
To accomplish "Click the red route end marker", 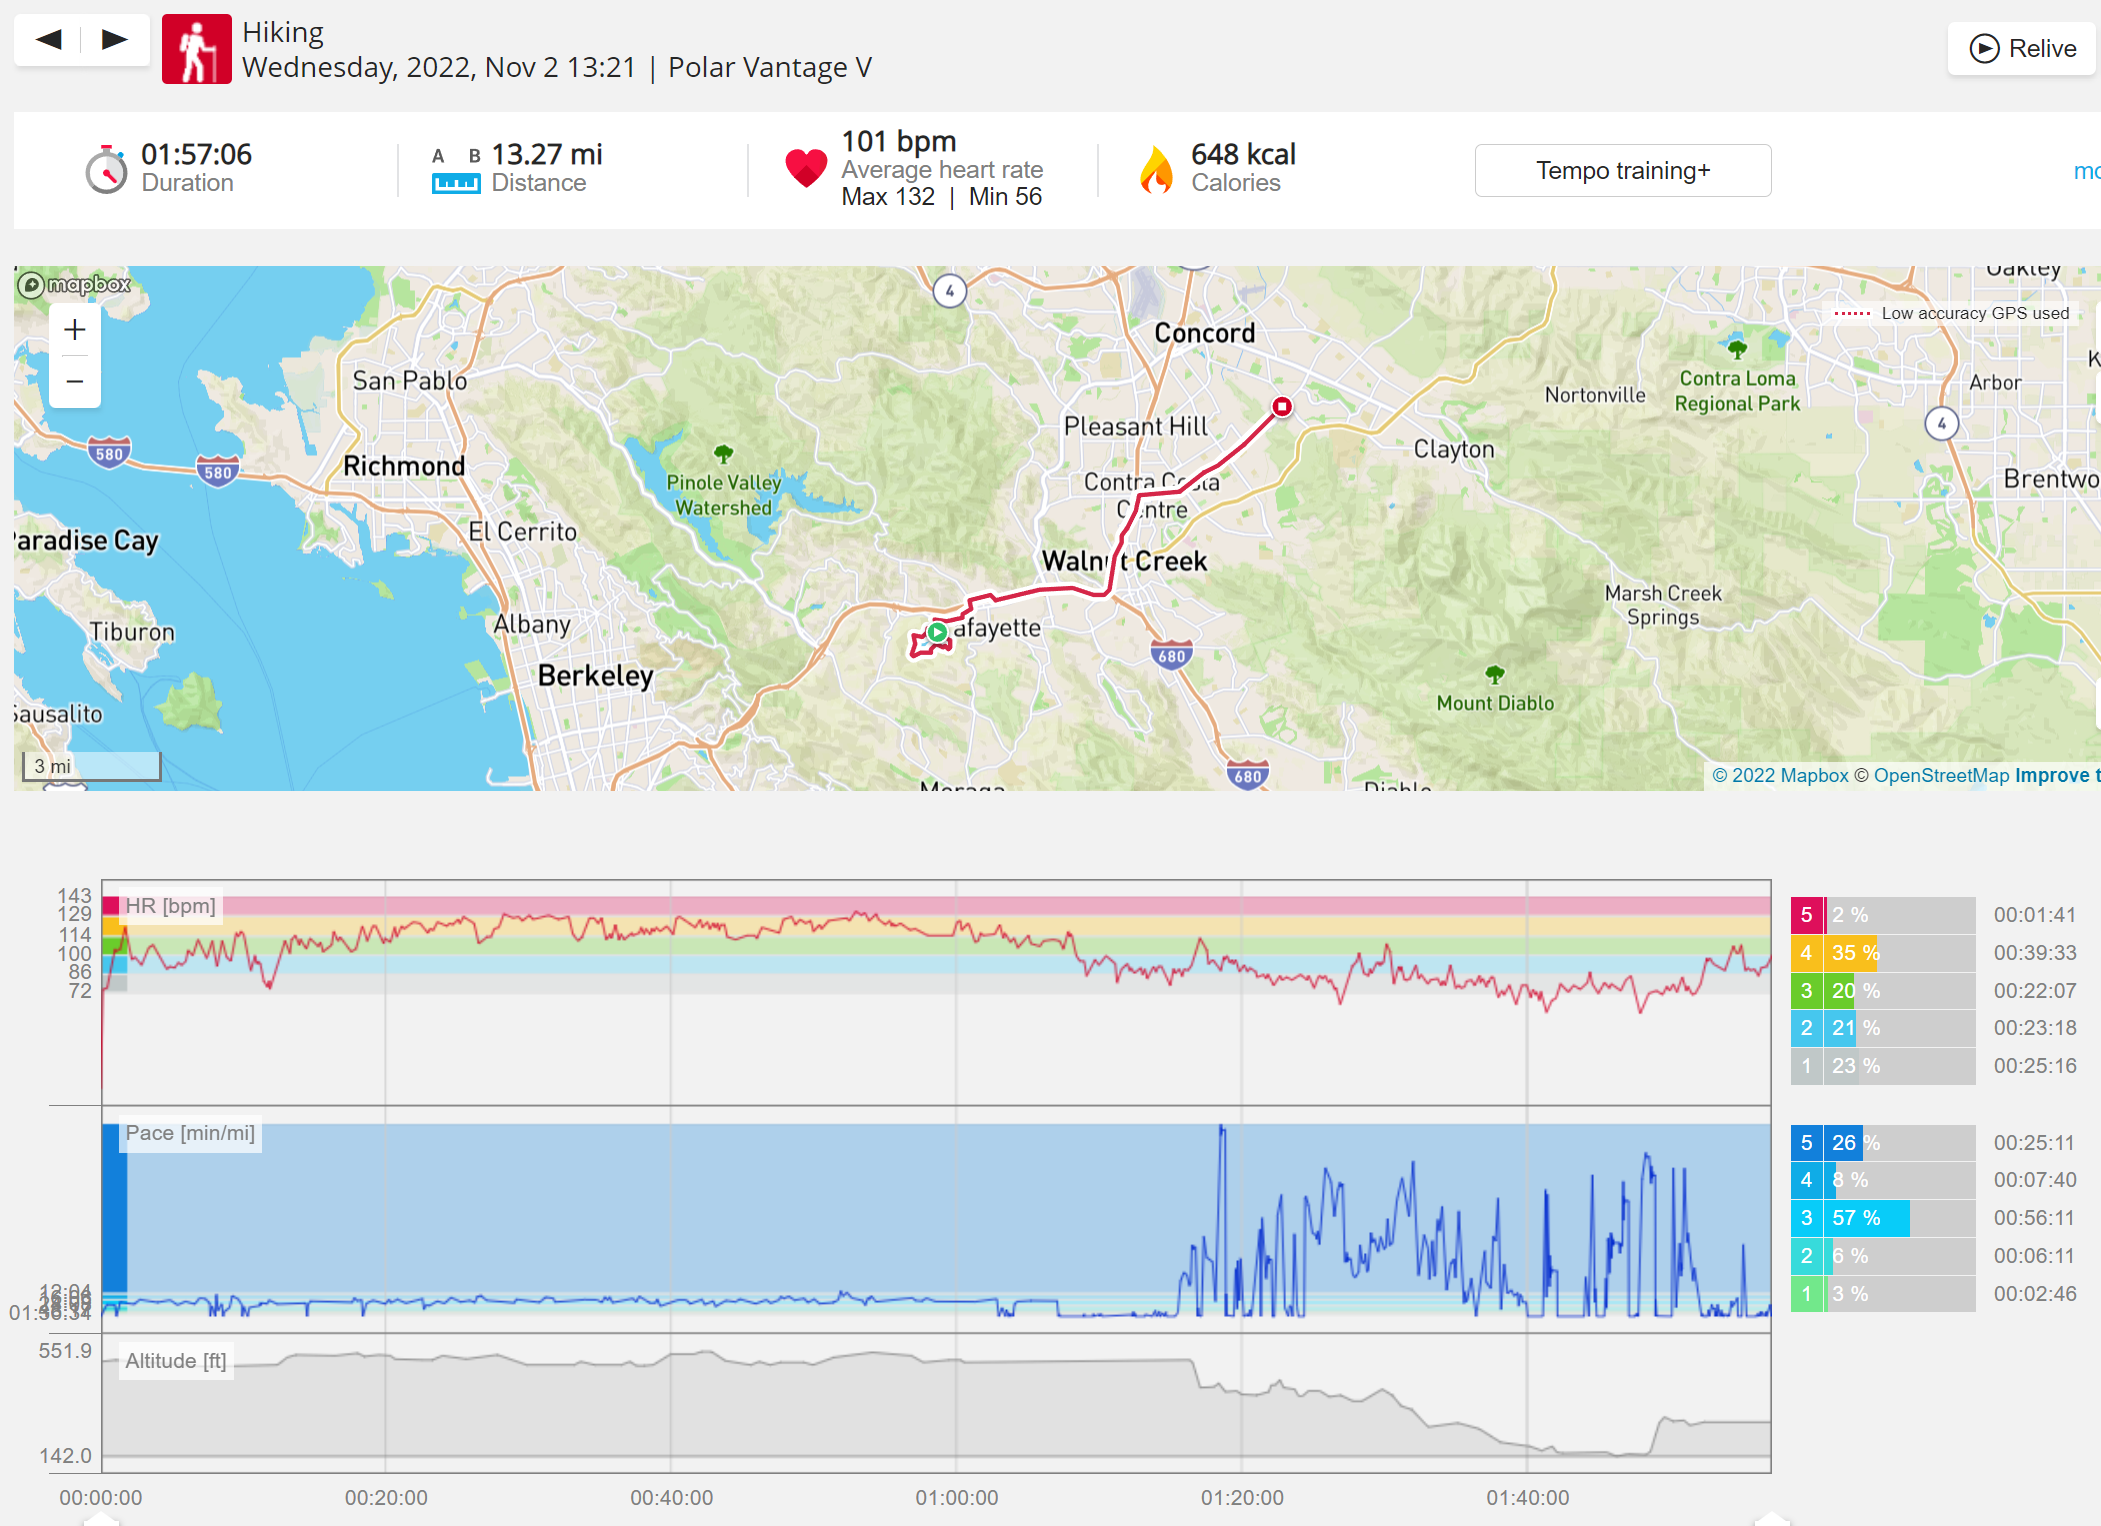I will (1282, 406).
